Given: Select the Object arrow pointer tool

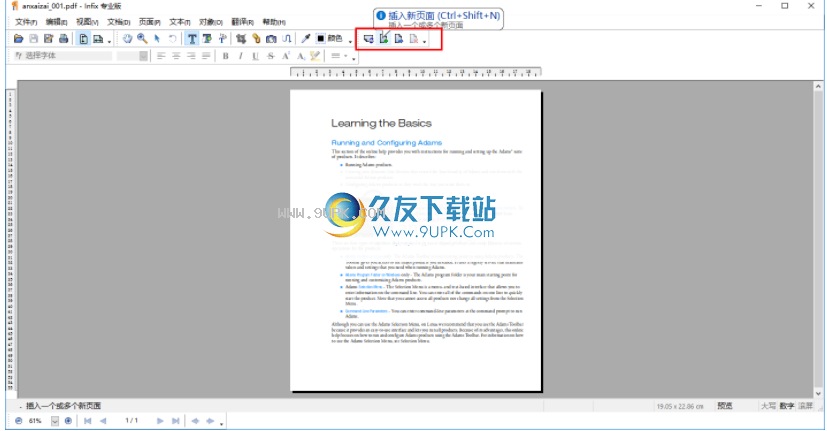Looking at the screenshot, I should pyautogui.click(x=157, y=39).
